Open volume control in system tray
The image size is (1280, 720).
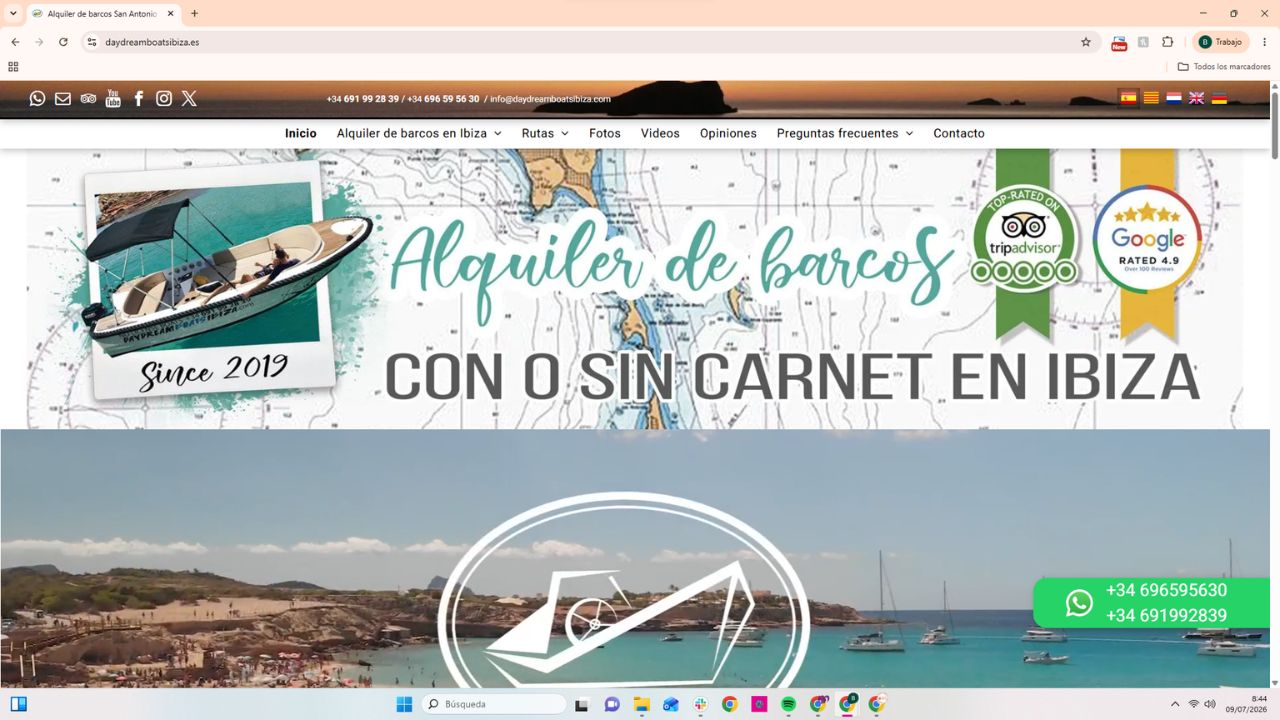[1210, 704]
